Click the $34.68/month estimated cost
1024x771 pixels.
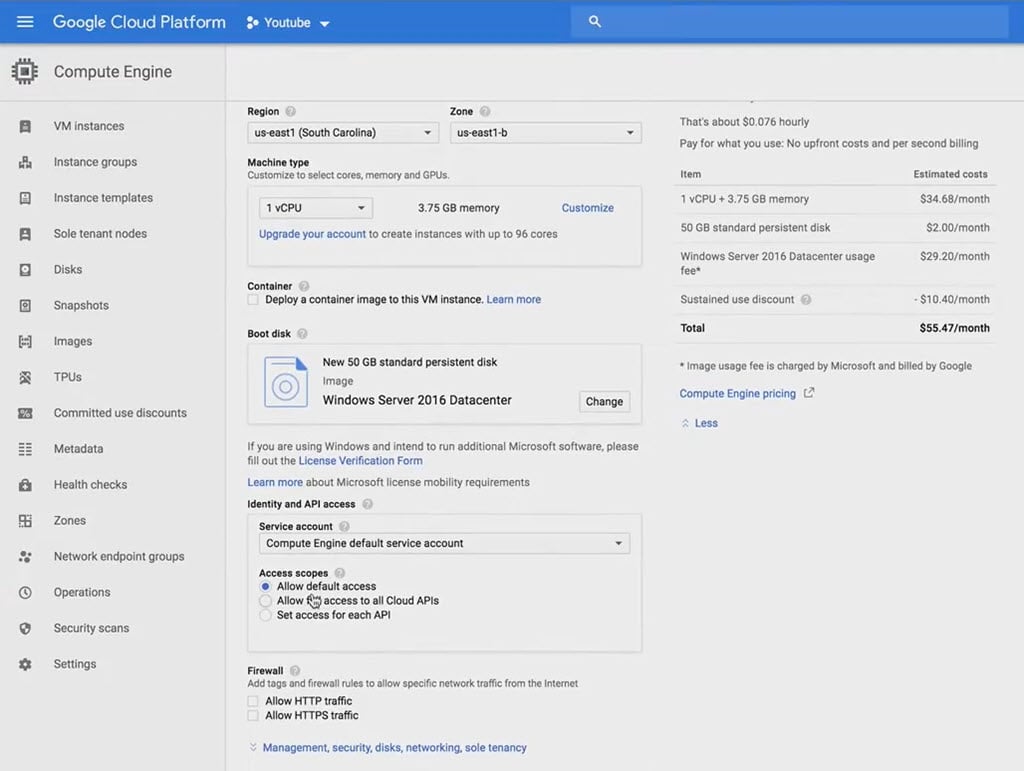tap(955, 199)
